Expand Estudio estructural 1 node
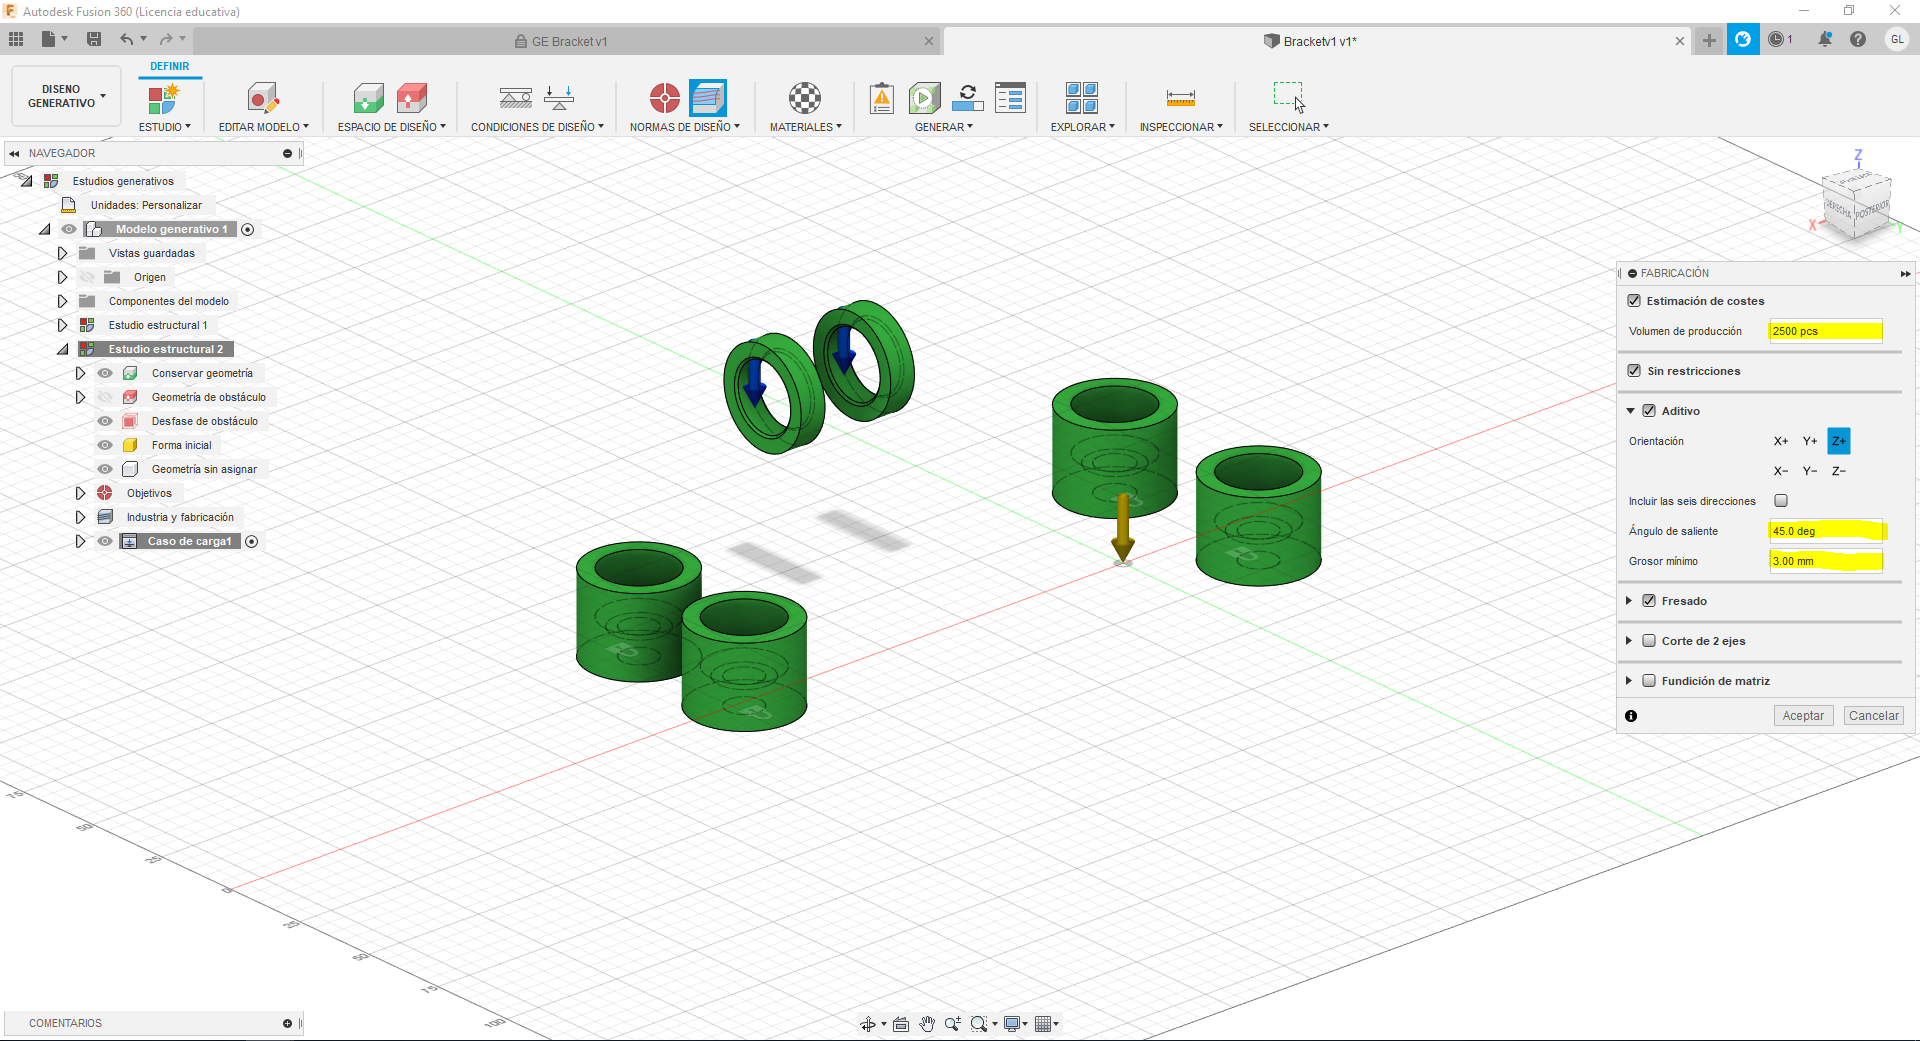1920x1041 pixels. (62, 325)
